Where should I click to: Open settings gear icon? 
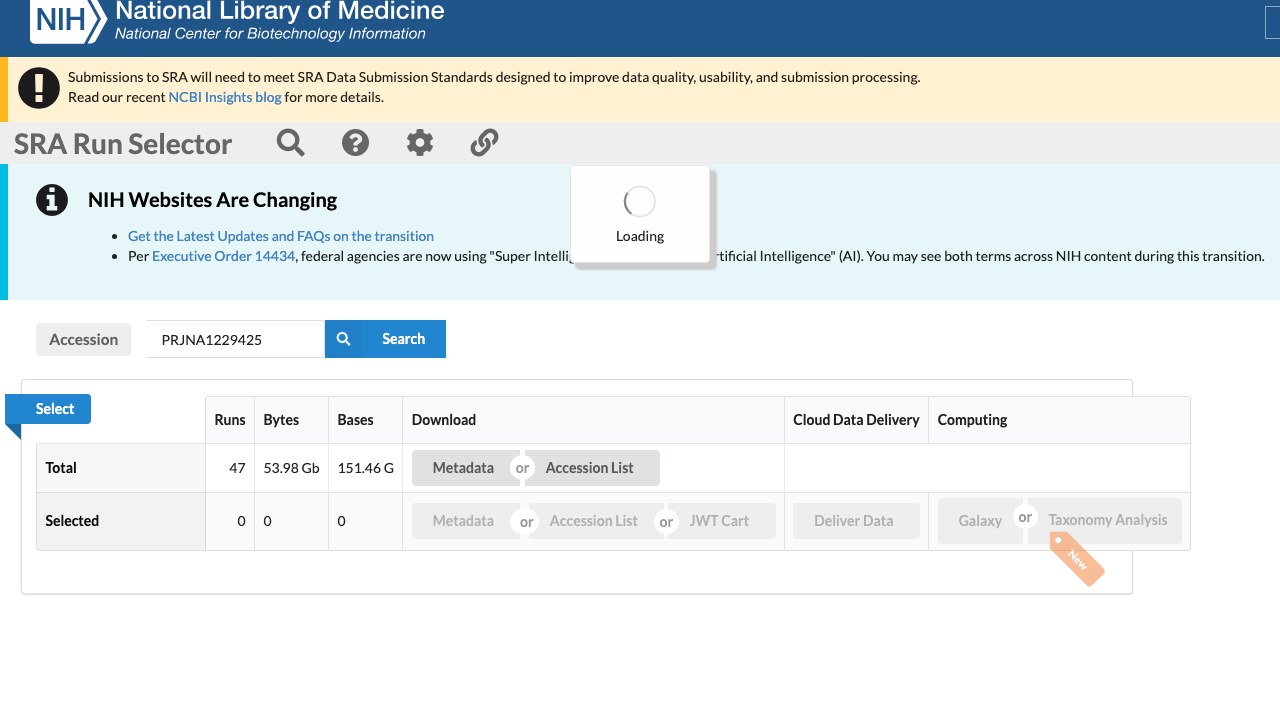420,143
